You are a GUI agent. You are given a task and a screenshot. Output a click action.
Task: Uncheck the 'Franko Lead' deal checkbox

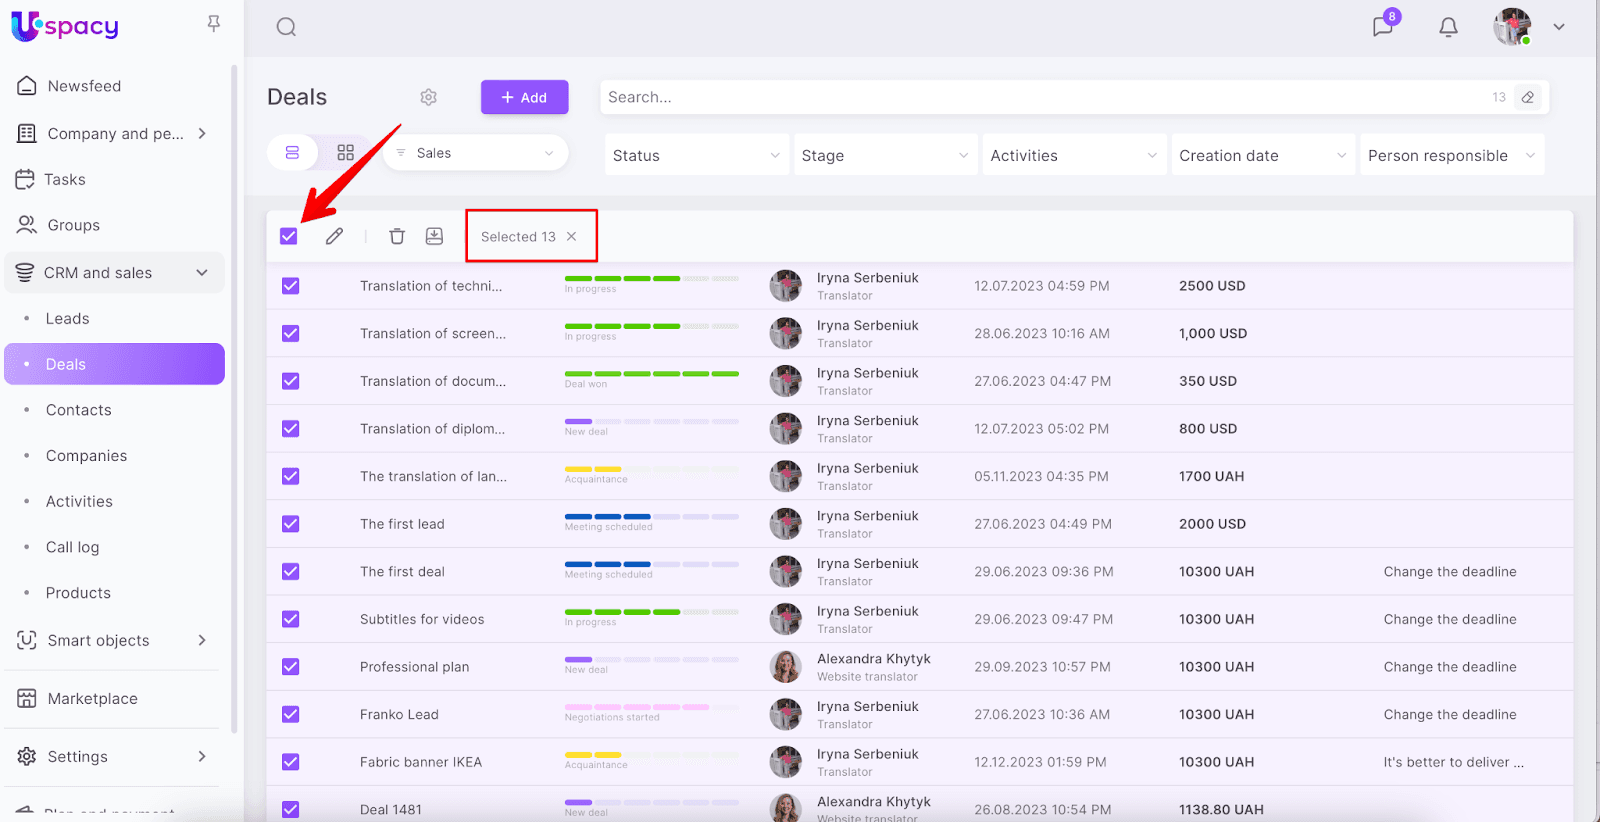coord(291,714)
